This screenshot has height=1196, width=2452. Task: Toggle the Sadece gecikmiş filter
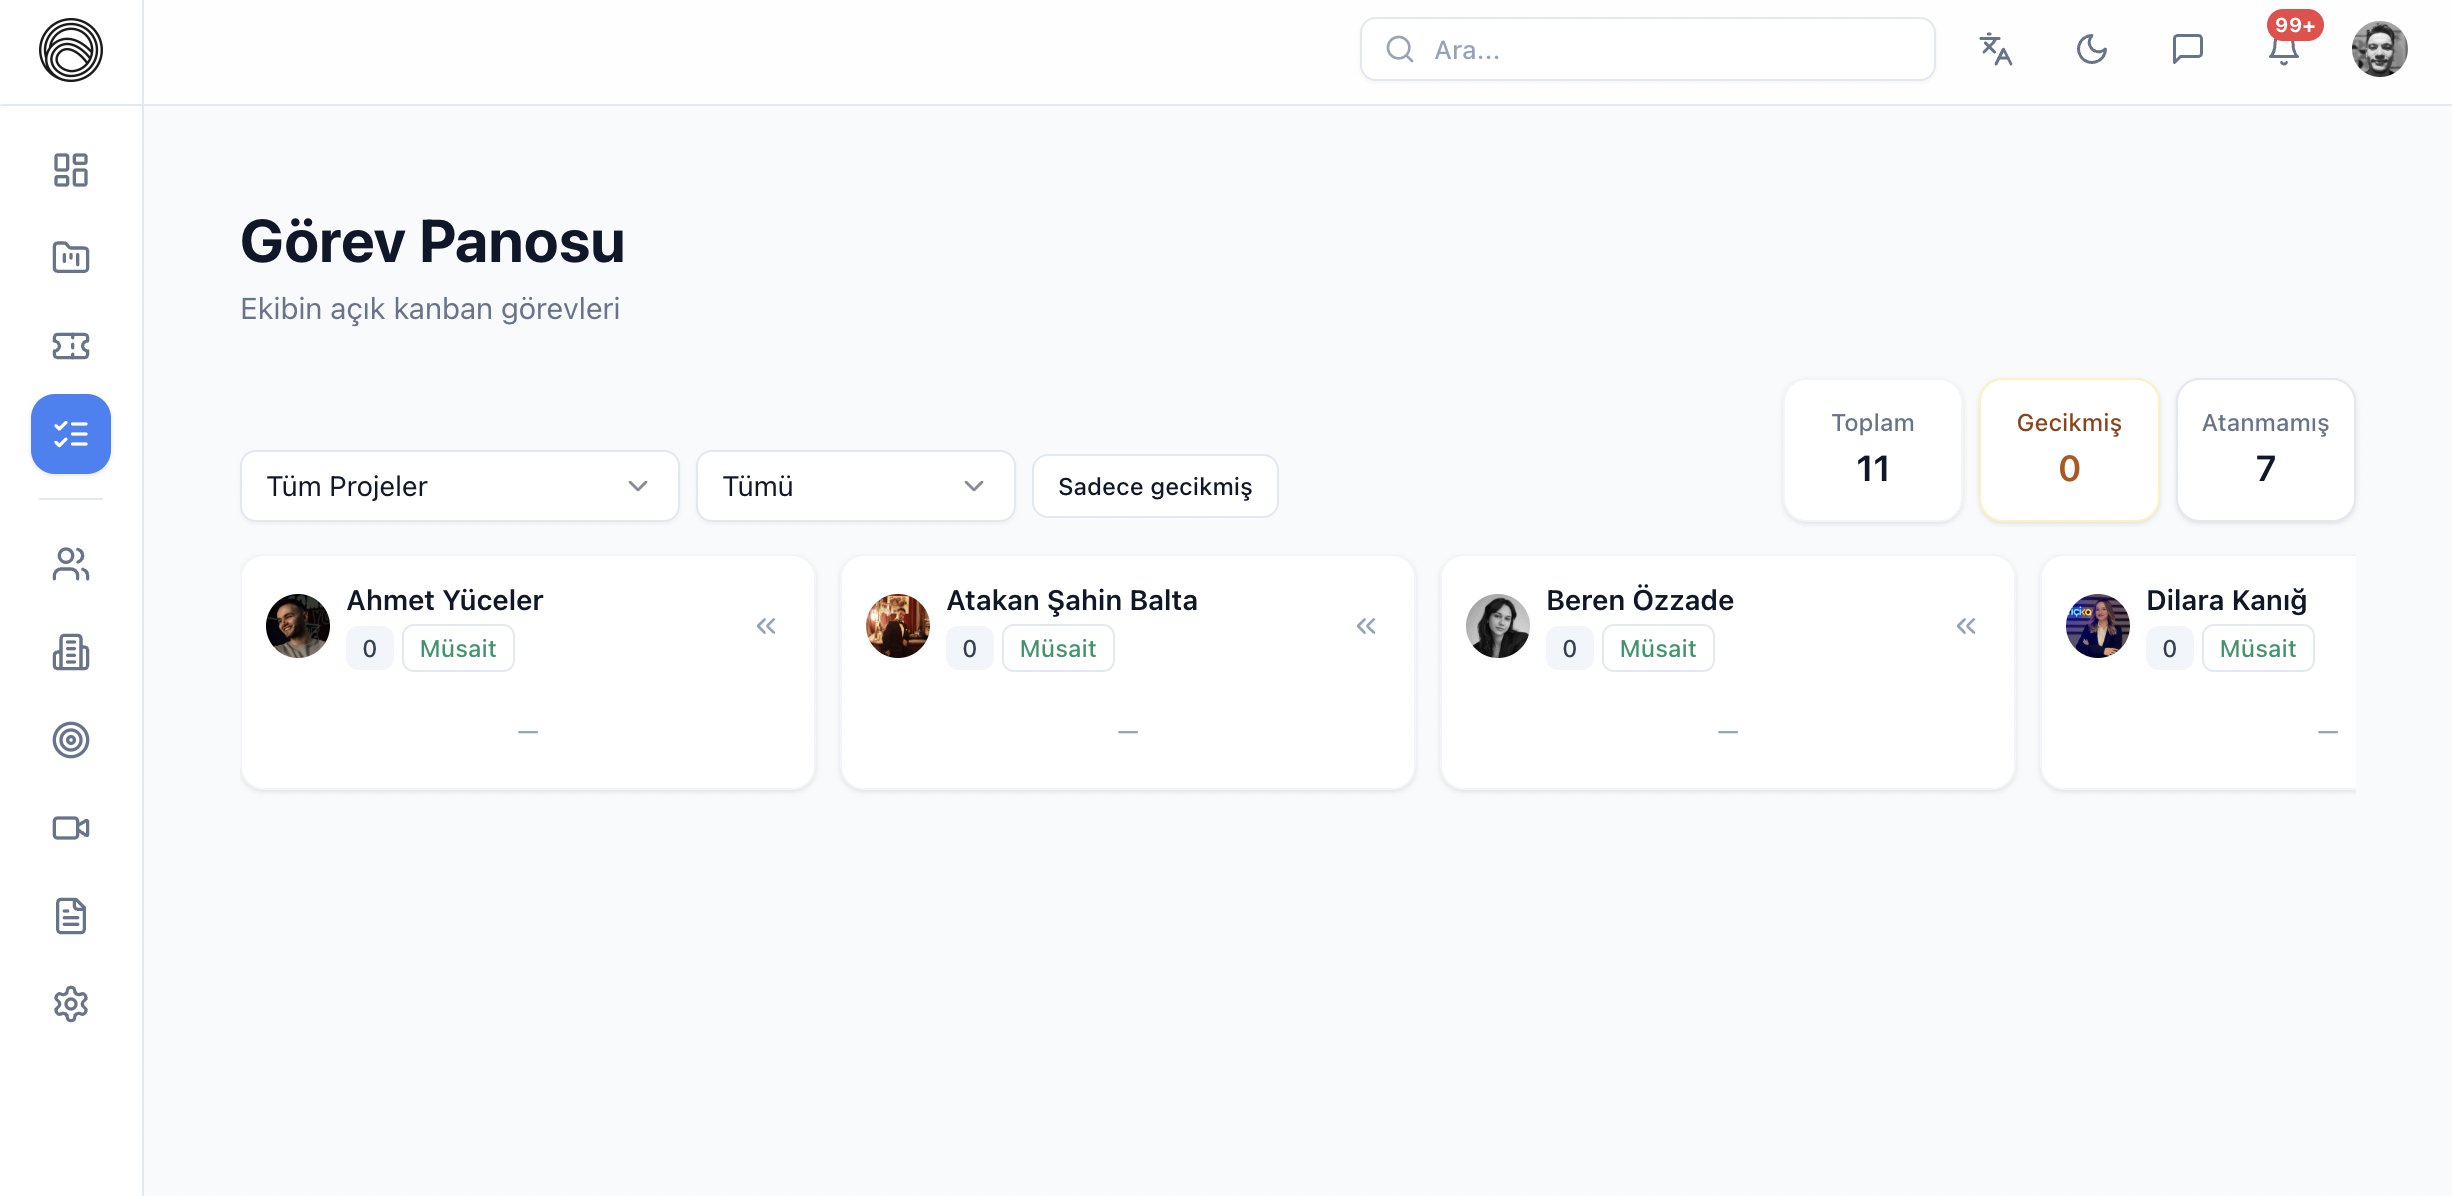coord(1155,486)
